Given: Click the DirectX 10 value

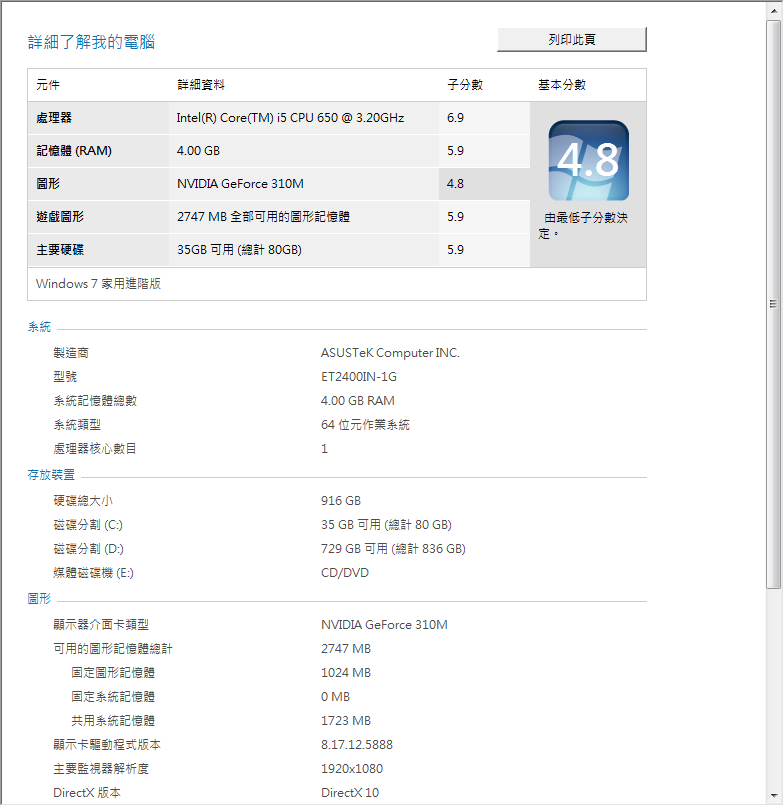Looking at the screenshot, I should click(350, 793).
